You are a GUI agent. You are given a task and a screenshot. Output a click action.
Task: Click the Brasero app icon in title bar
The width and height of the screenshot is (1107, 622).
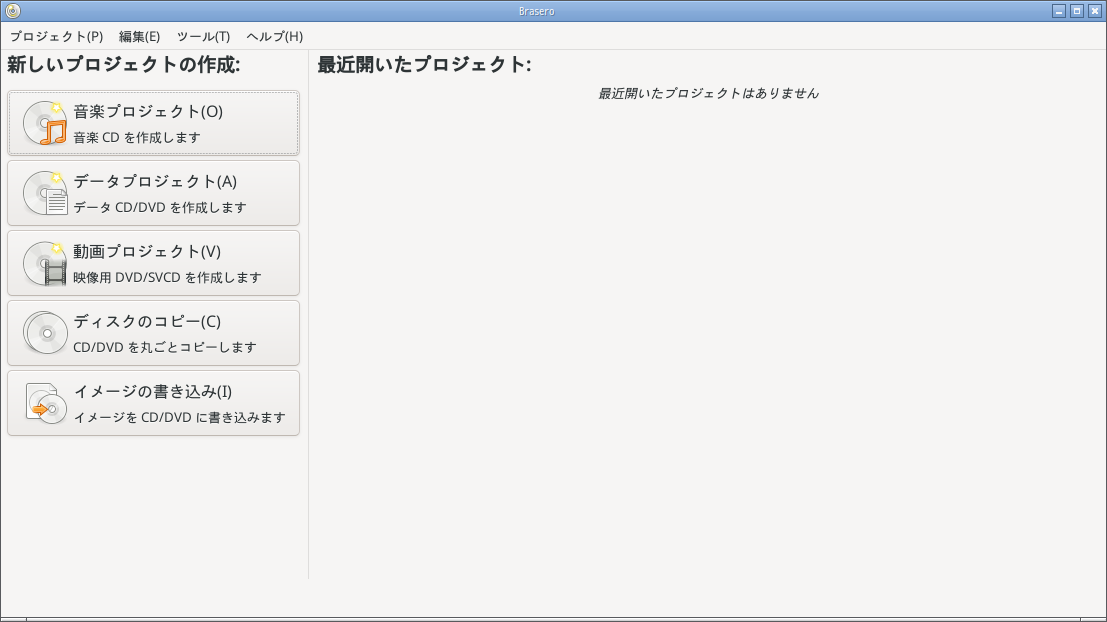[13, 11]
